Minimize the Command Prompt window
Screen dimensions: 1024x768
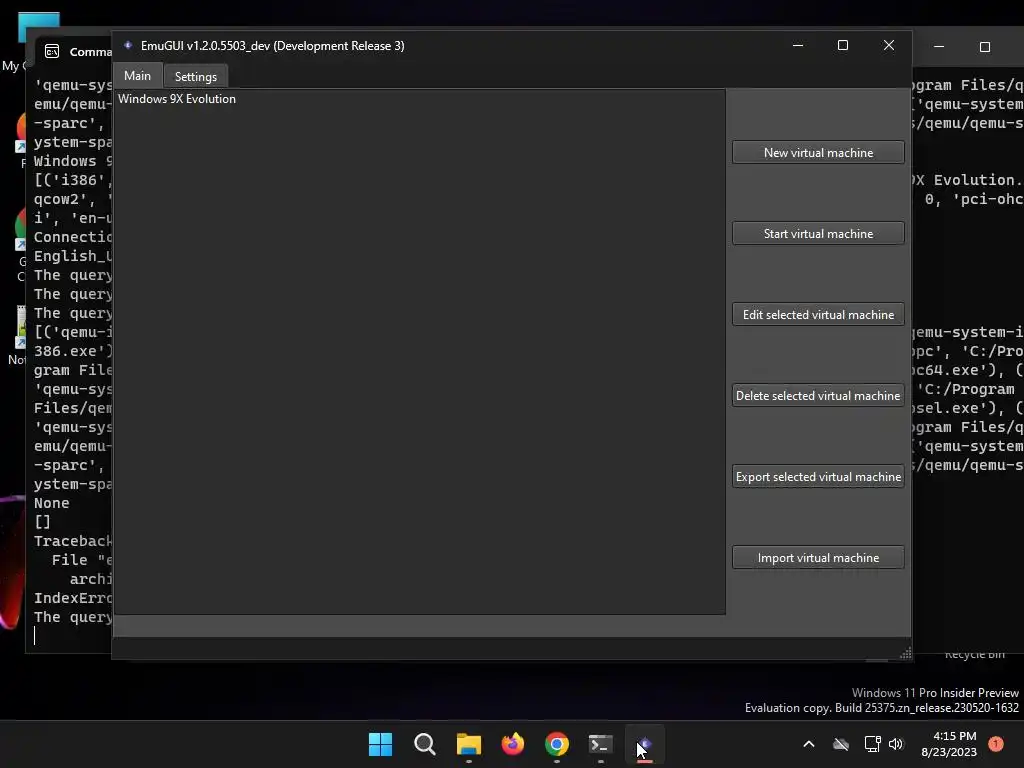pyautogui.click(x=938, y=46)
